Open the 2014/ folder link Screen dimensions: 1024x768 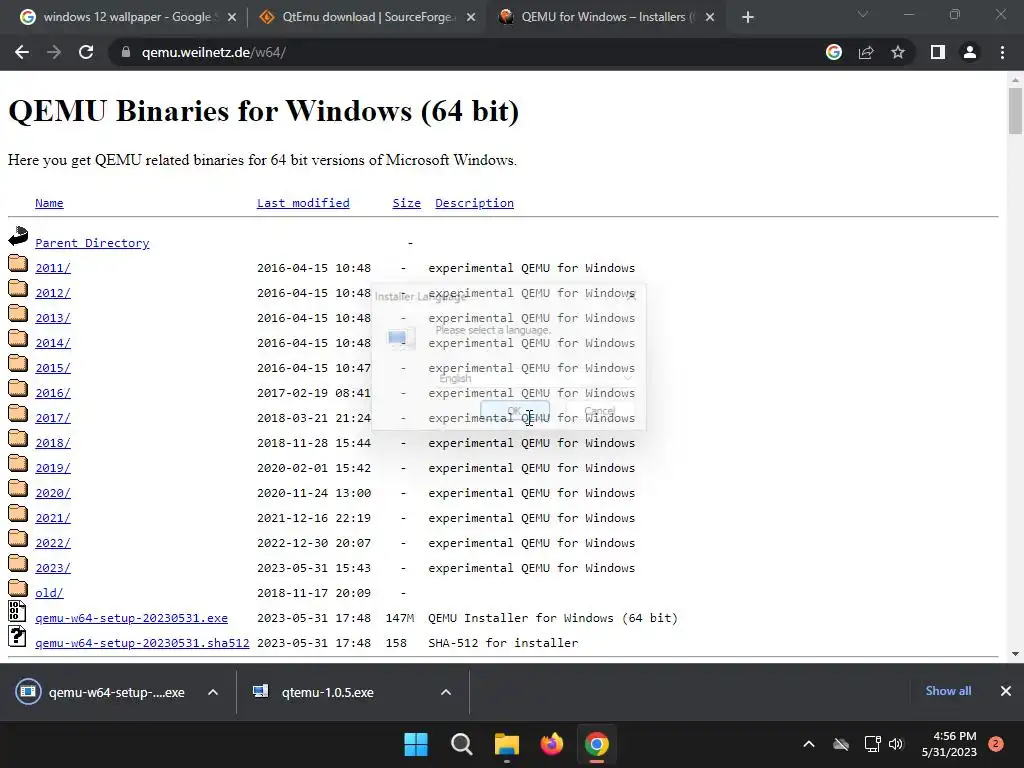coord(53,343)
